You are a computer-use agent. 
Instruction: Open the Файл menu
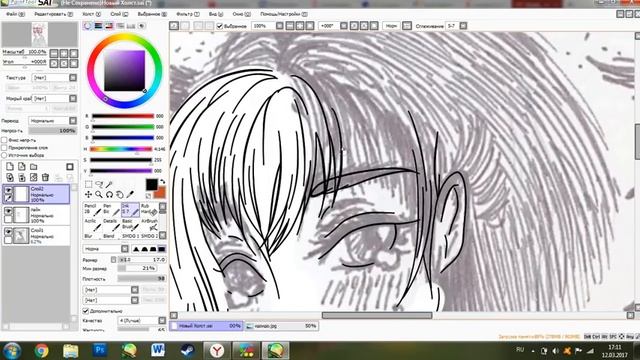(15, 14)
